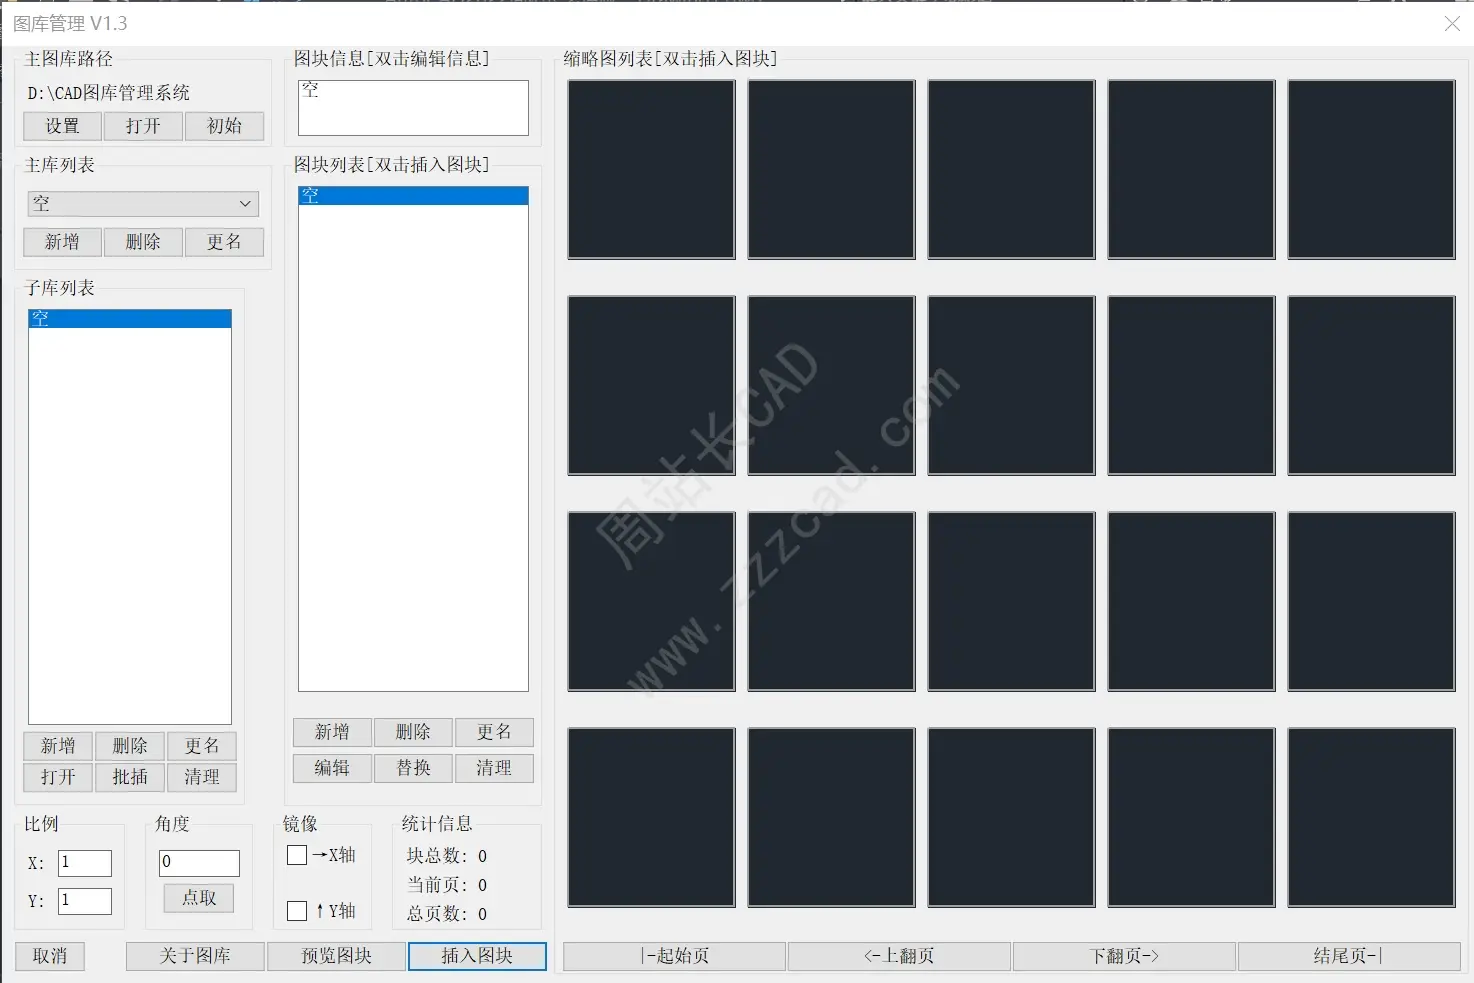The height and width of the screenshot is (983, 1474).
Task: Click 取消 to cancel the dialog
Action: coord(49,956)
